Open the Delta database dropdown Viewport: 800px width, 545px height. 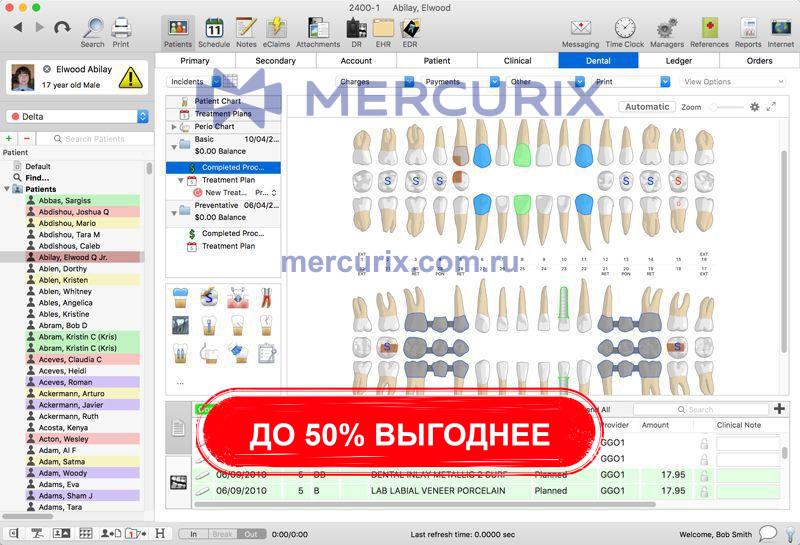click(78, 116)
